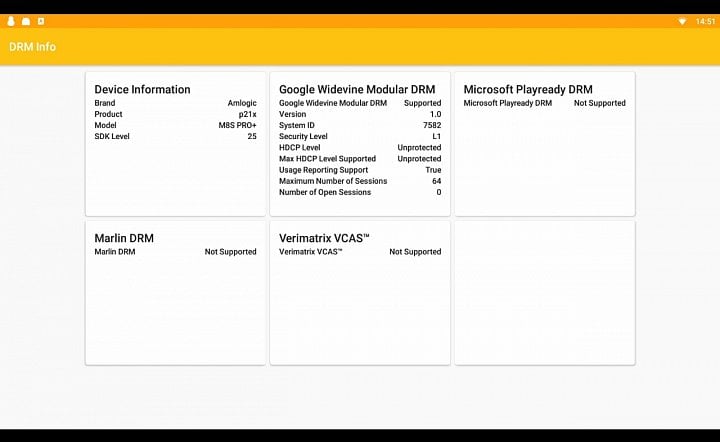
Task: Click the Version label
Action: 292,114
